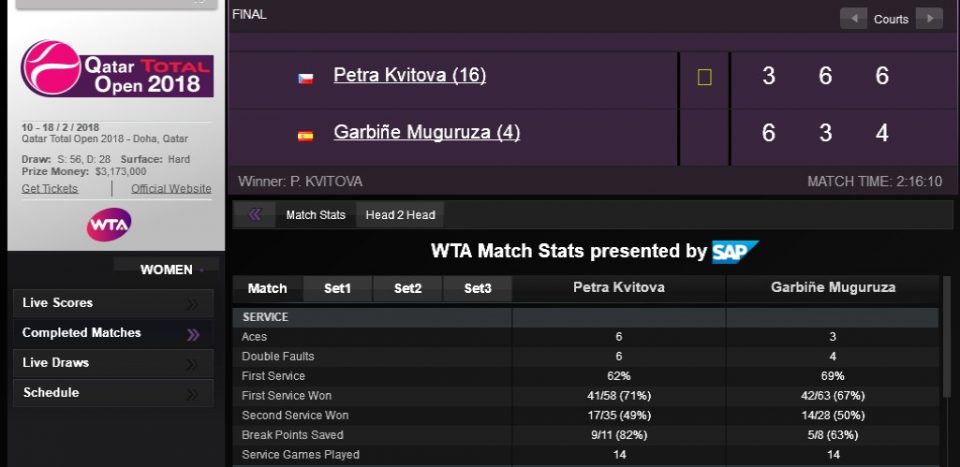Expand the Live Draws menu item
The width and height of the screenshot is (960, 467).
tap(113, 363)
